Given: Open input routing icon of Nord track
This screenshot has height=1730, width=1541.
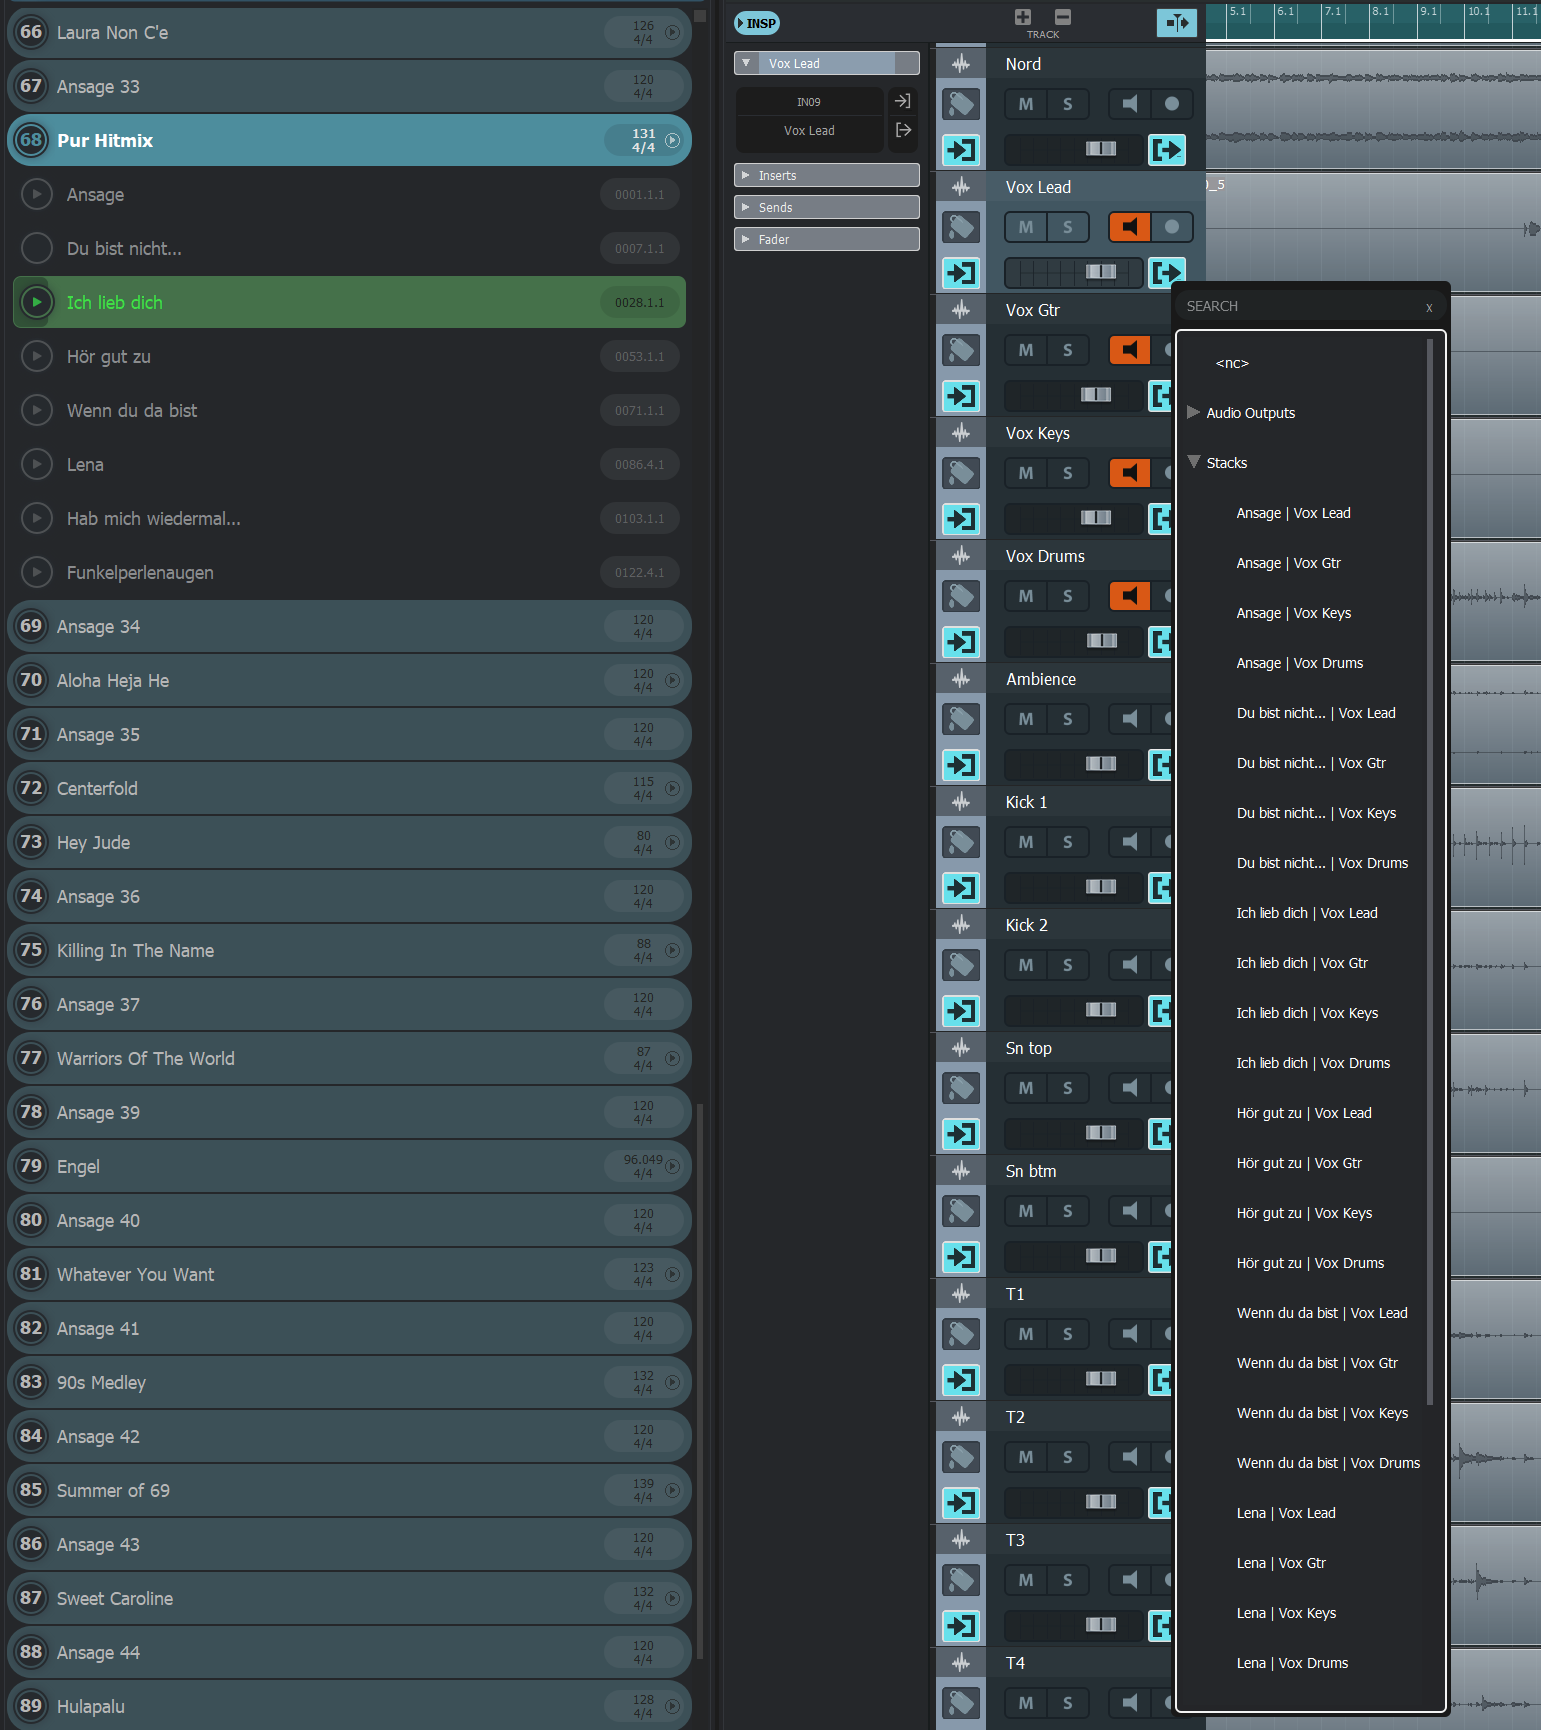Looking at the screenshot, I should (x=961, y=150).
